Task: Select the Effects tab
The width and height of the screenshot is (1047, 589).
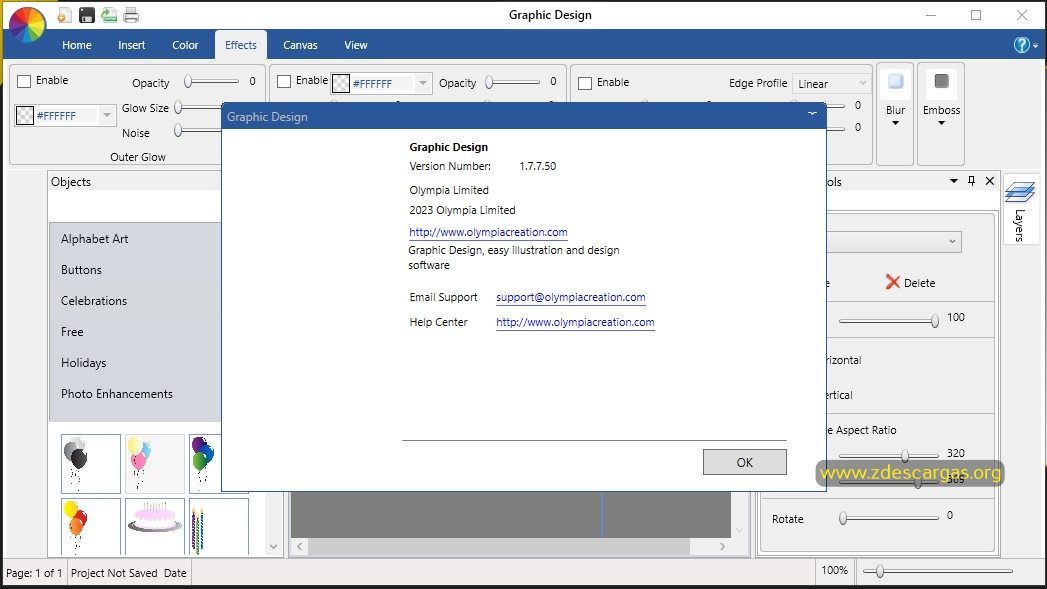Action: pyautogui.click(x=240, y=45)
